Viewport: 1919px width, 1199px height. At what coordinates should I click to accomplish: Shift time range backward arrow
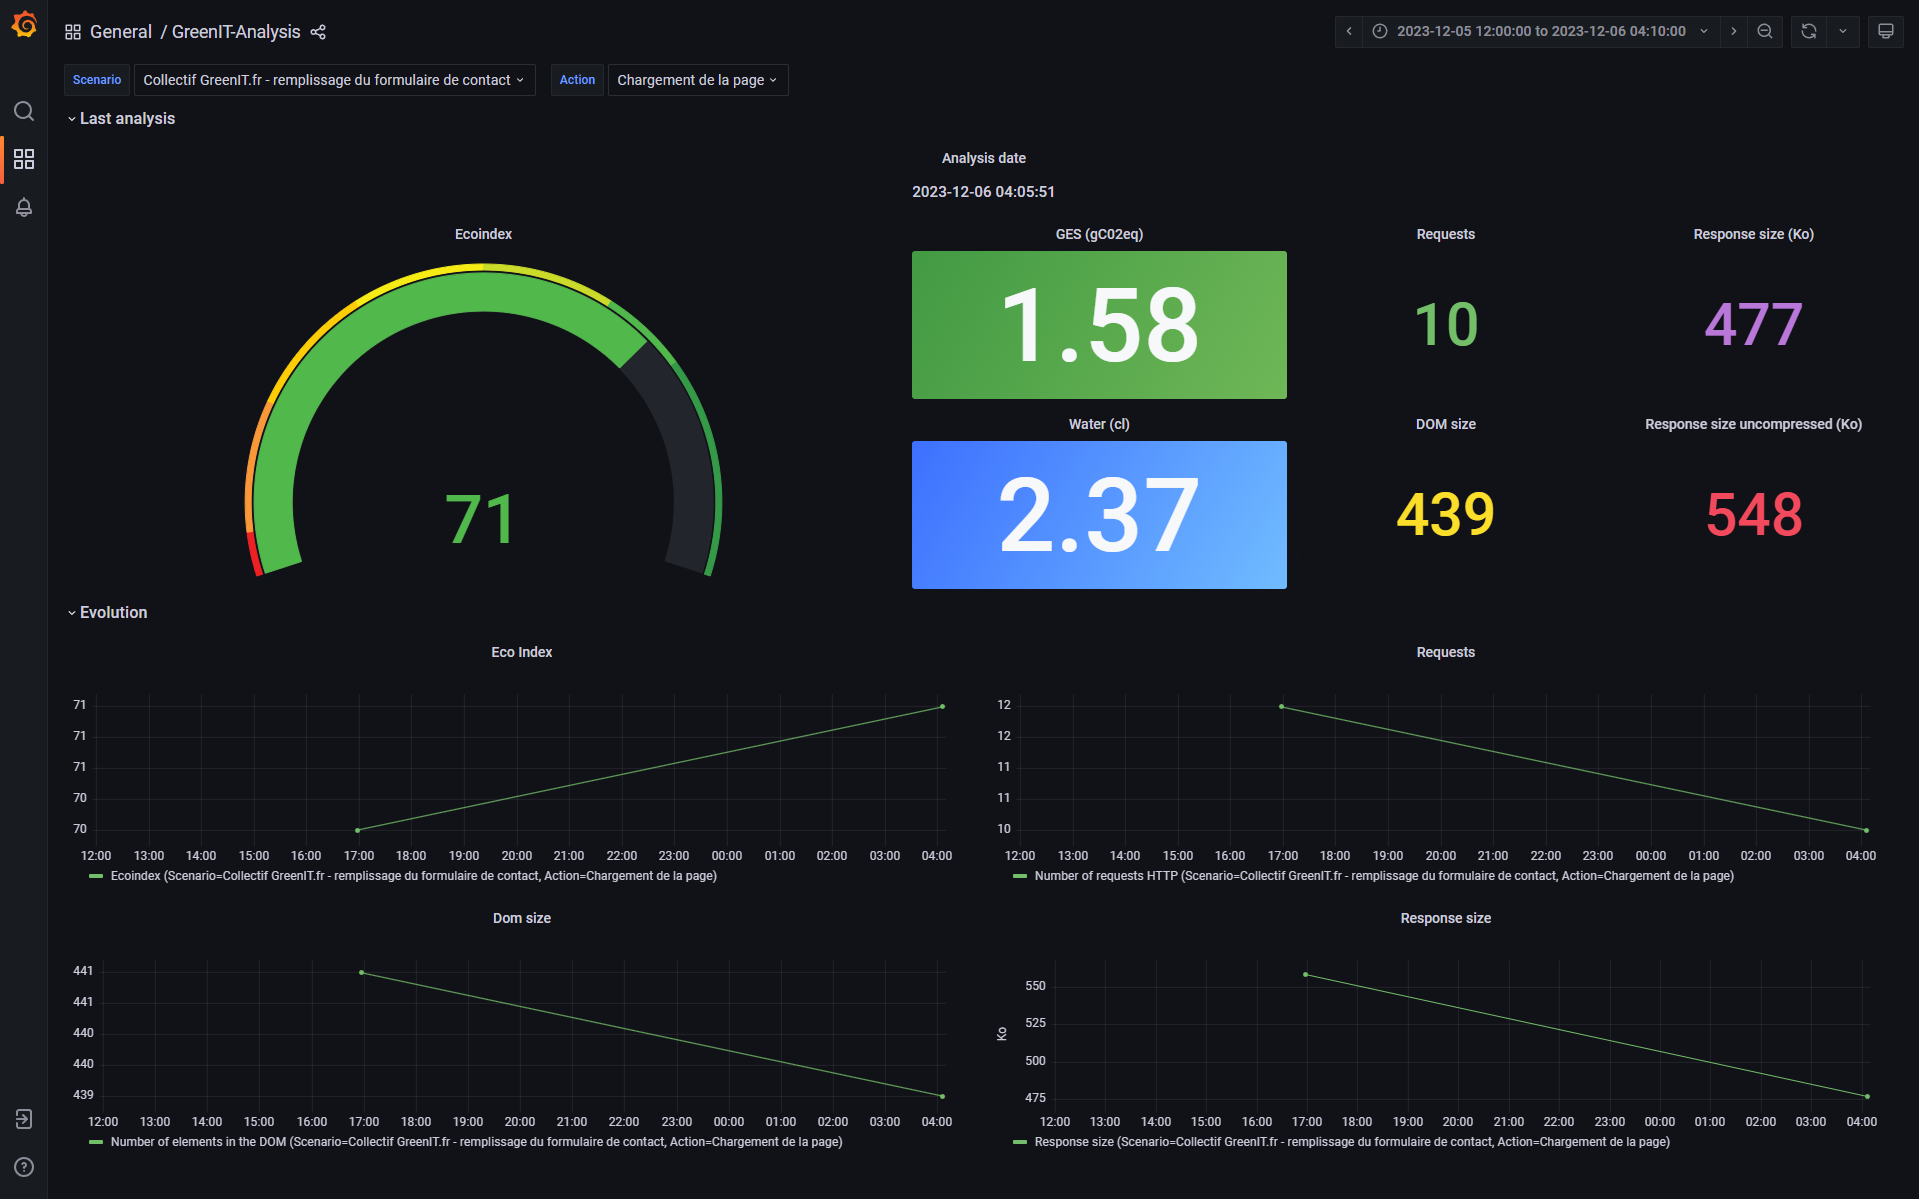point(1349,31)
